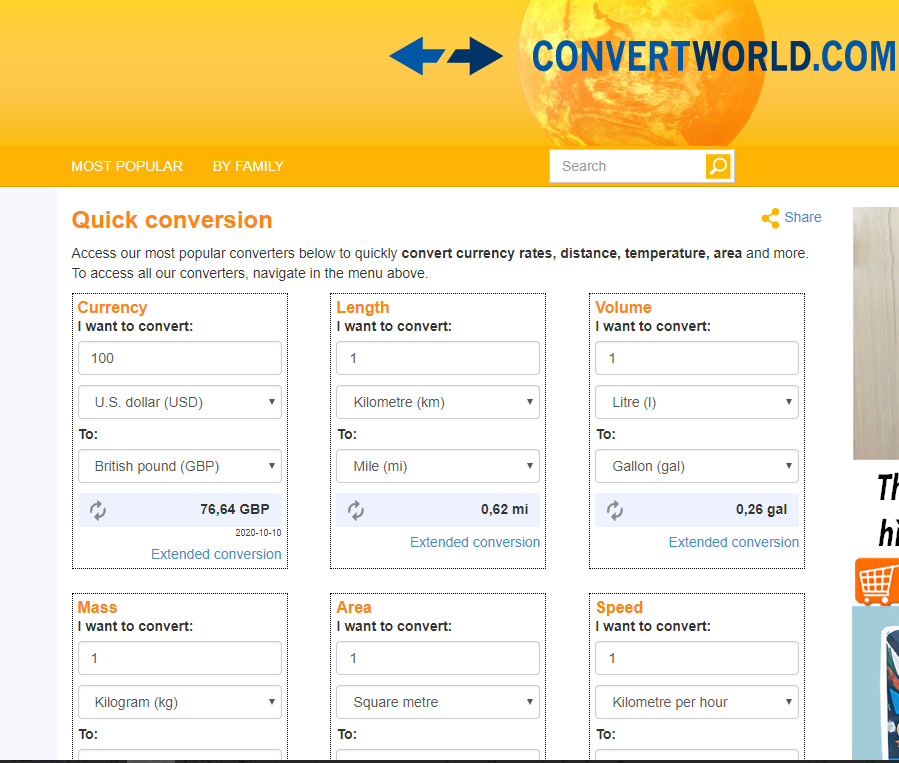Click the Speed amount input field
This screenshot has height=763, width=899.
pyautogui.click(x=697, y=658)
